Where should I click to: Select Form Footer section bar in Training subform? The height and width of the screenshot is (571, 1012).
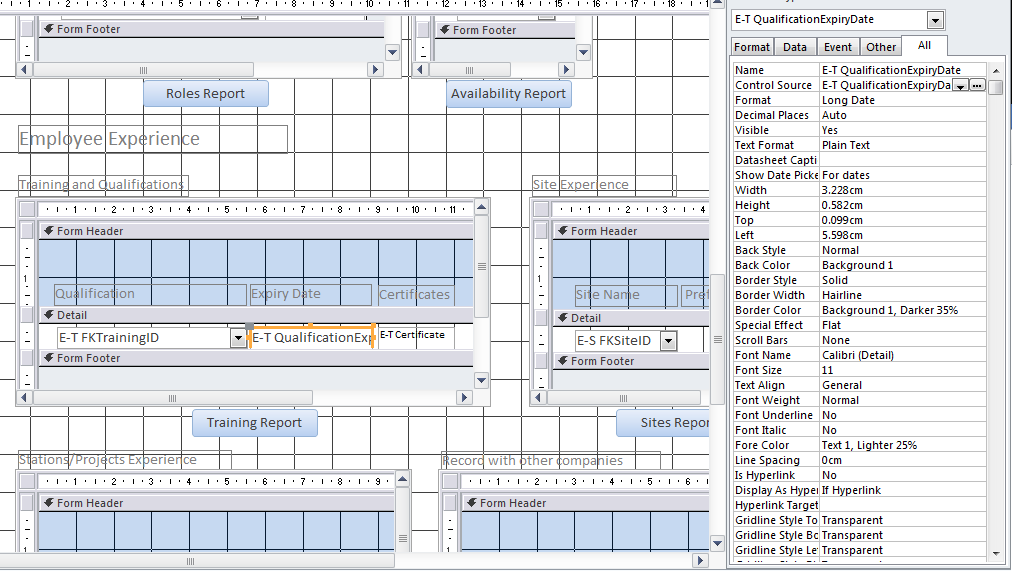coord(256,358)
